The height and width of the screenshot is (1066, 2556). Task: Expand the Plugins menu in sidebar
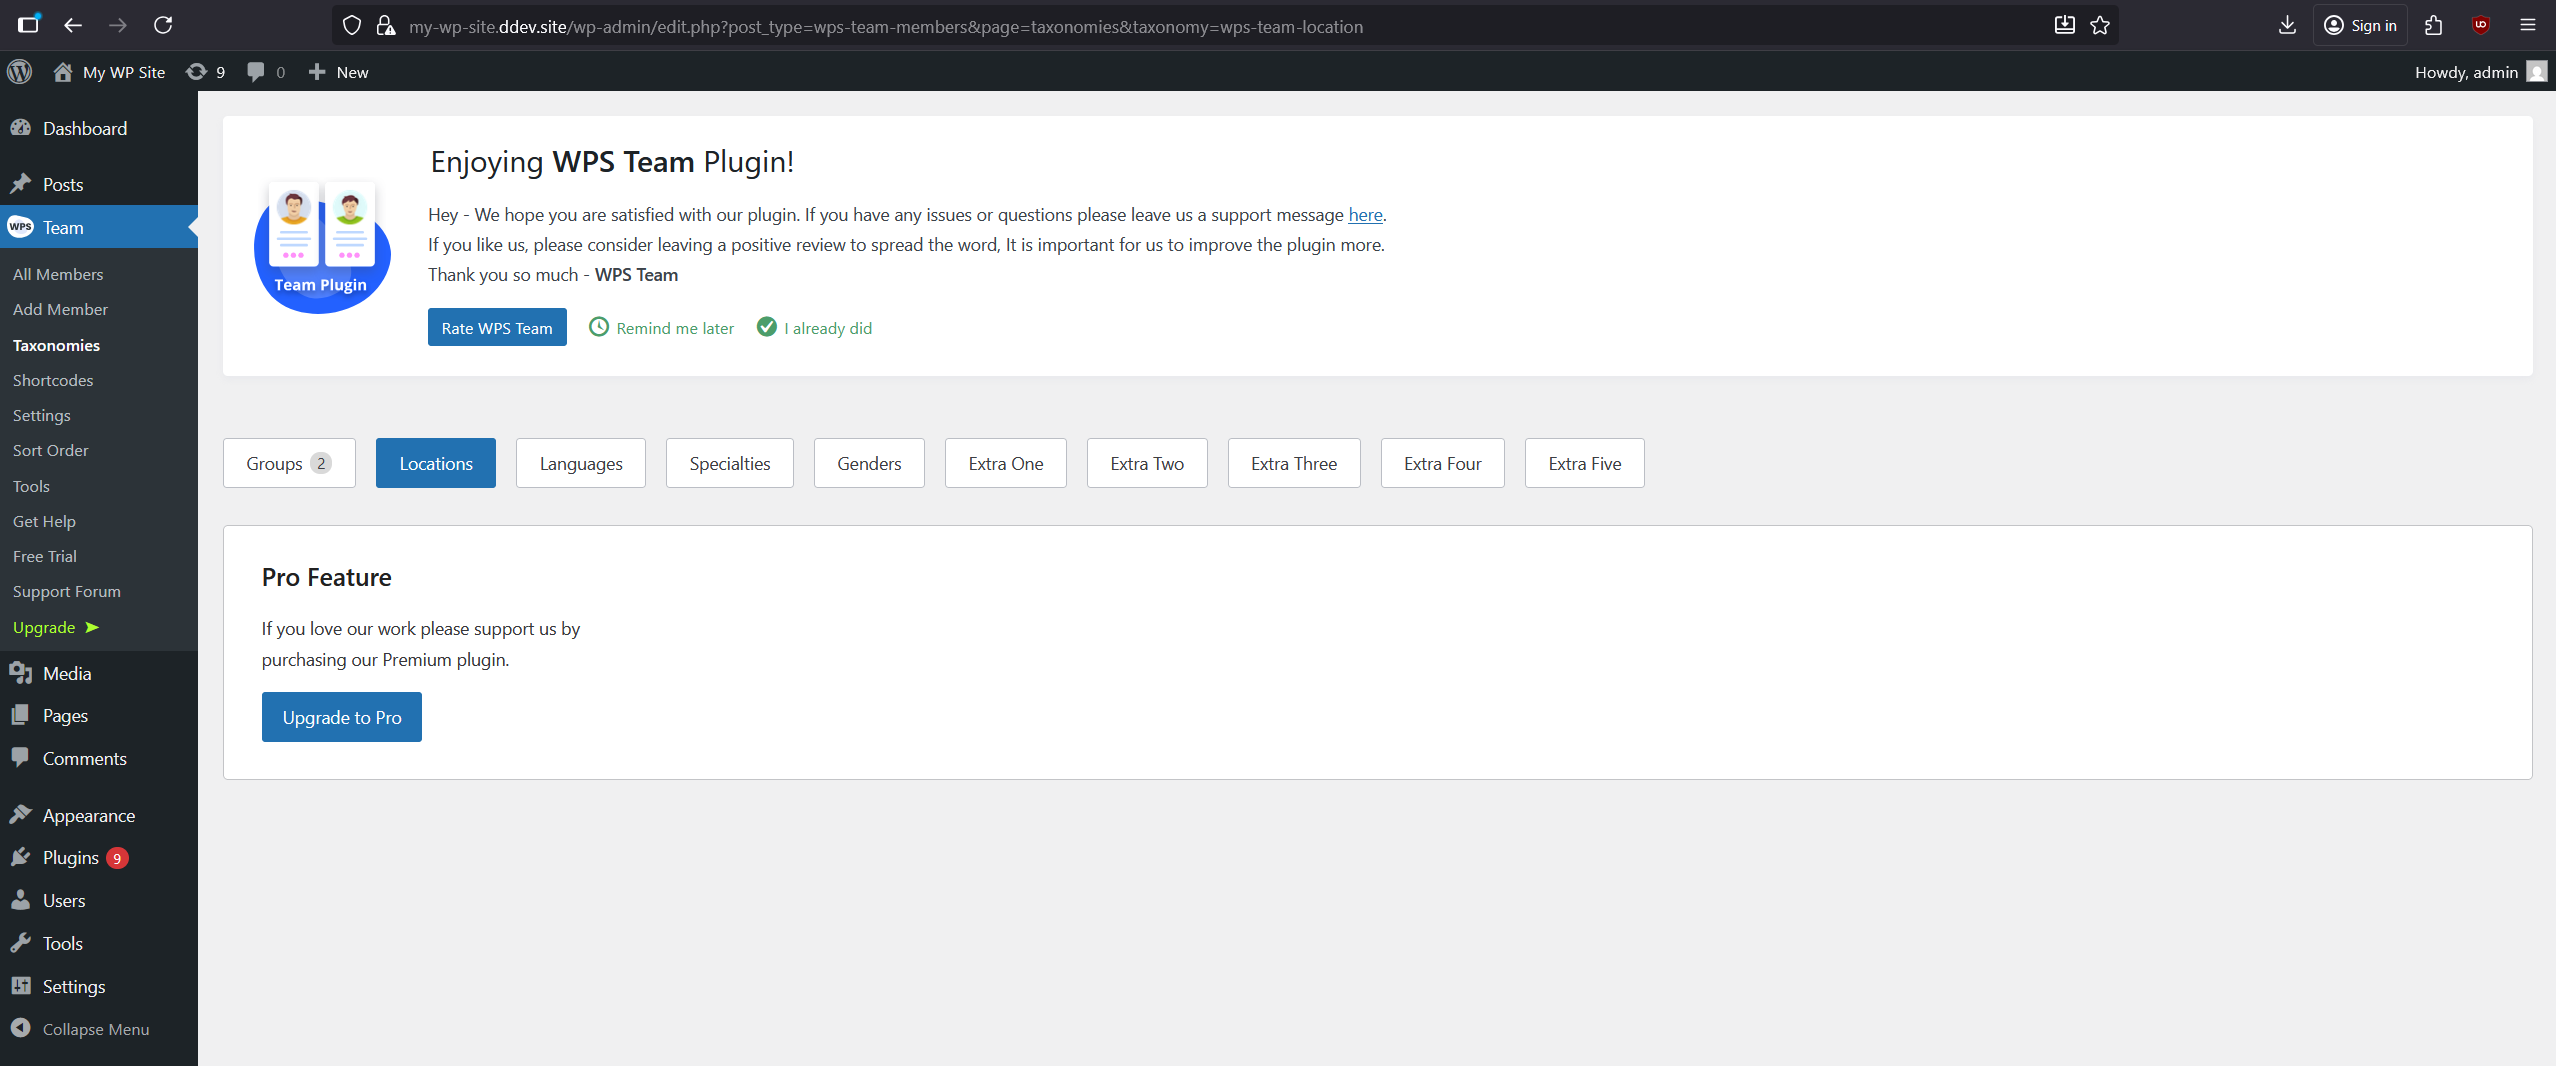pyautogui.click(x=70, y=858)
